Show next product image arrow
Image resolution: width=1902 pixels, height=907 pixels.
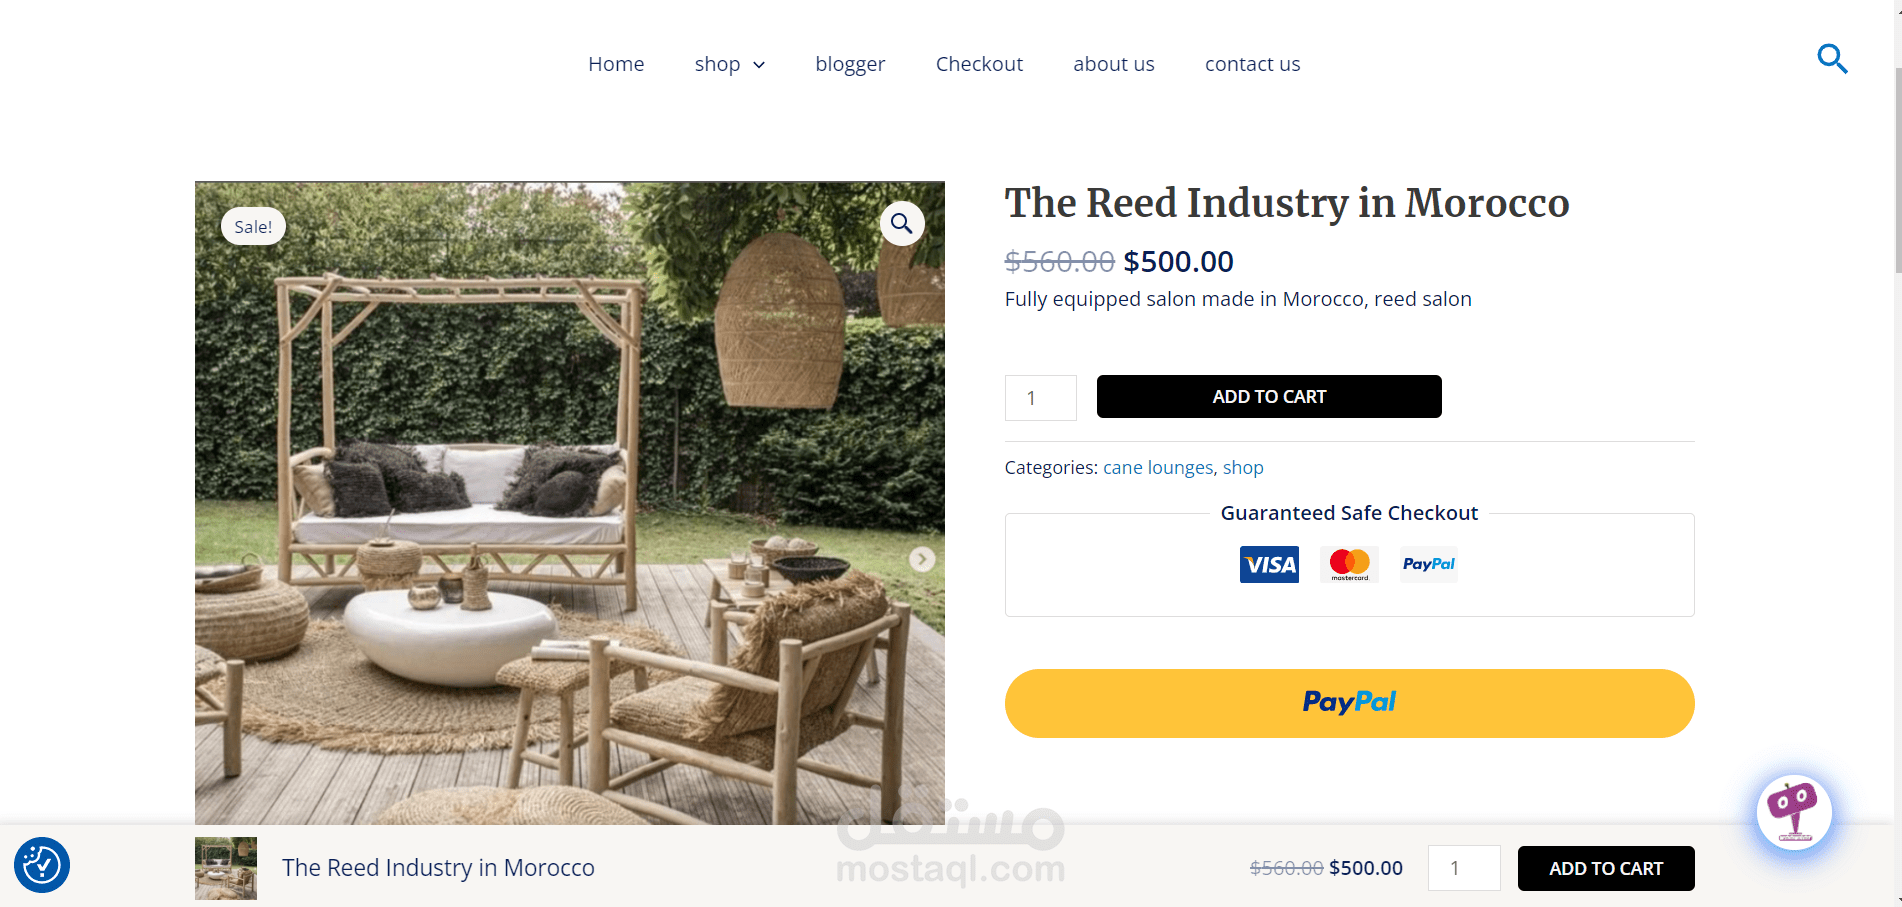922,559
